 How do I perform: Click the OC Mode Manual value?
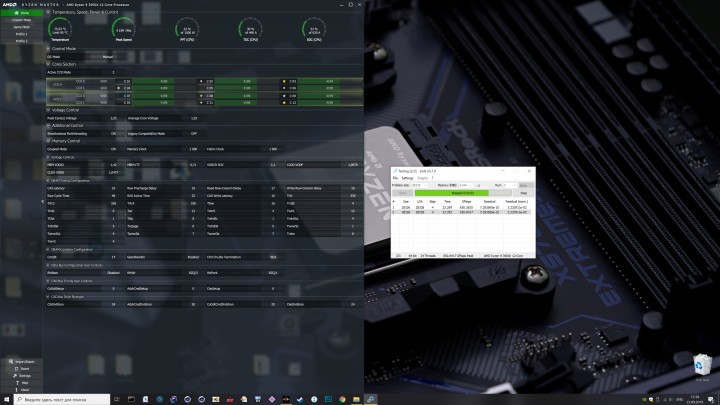[x=107, y=56]
